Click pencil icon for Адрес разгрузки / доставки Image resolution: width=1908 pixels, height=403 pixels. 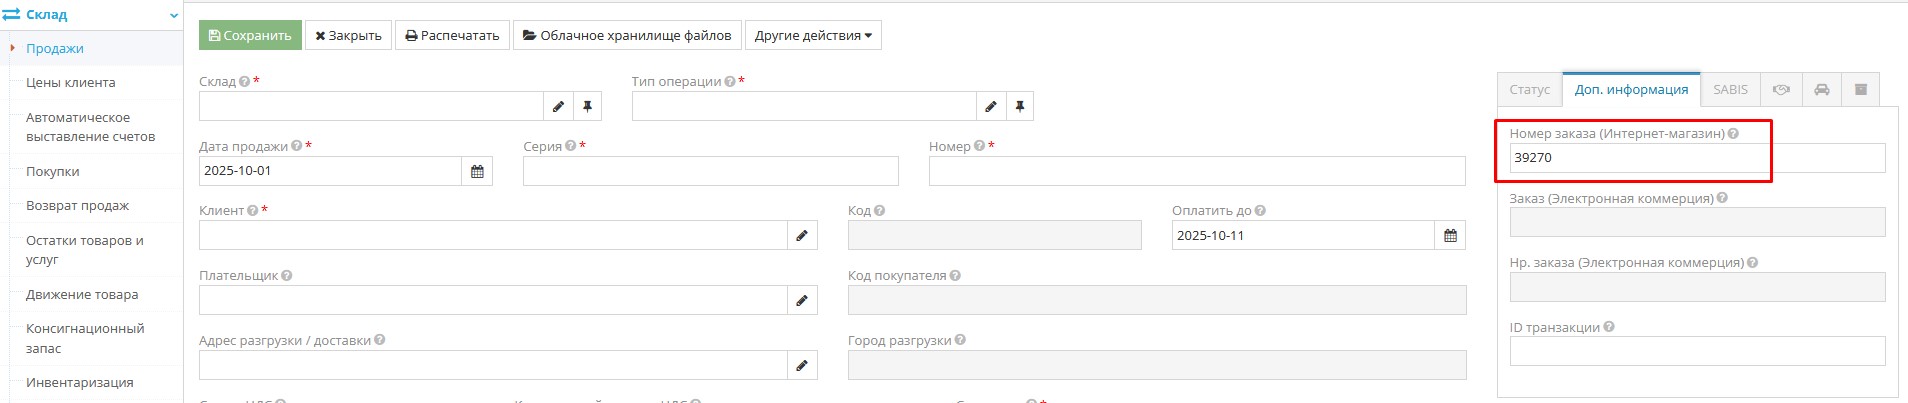(801, 365)
